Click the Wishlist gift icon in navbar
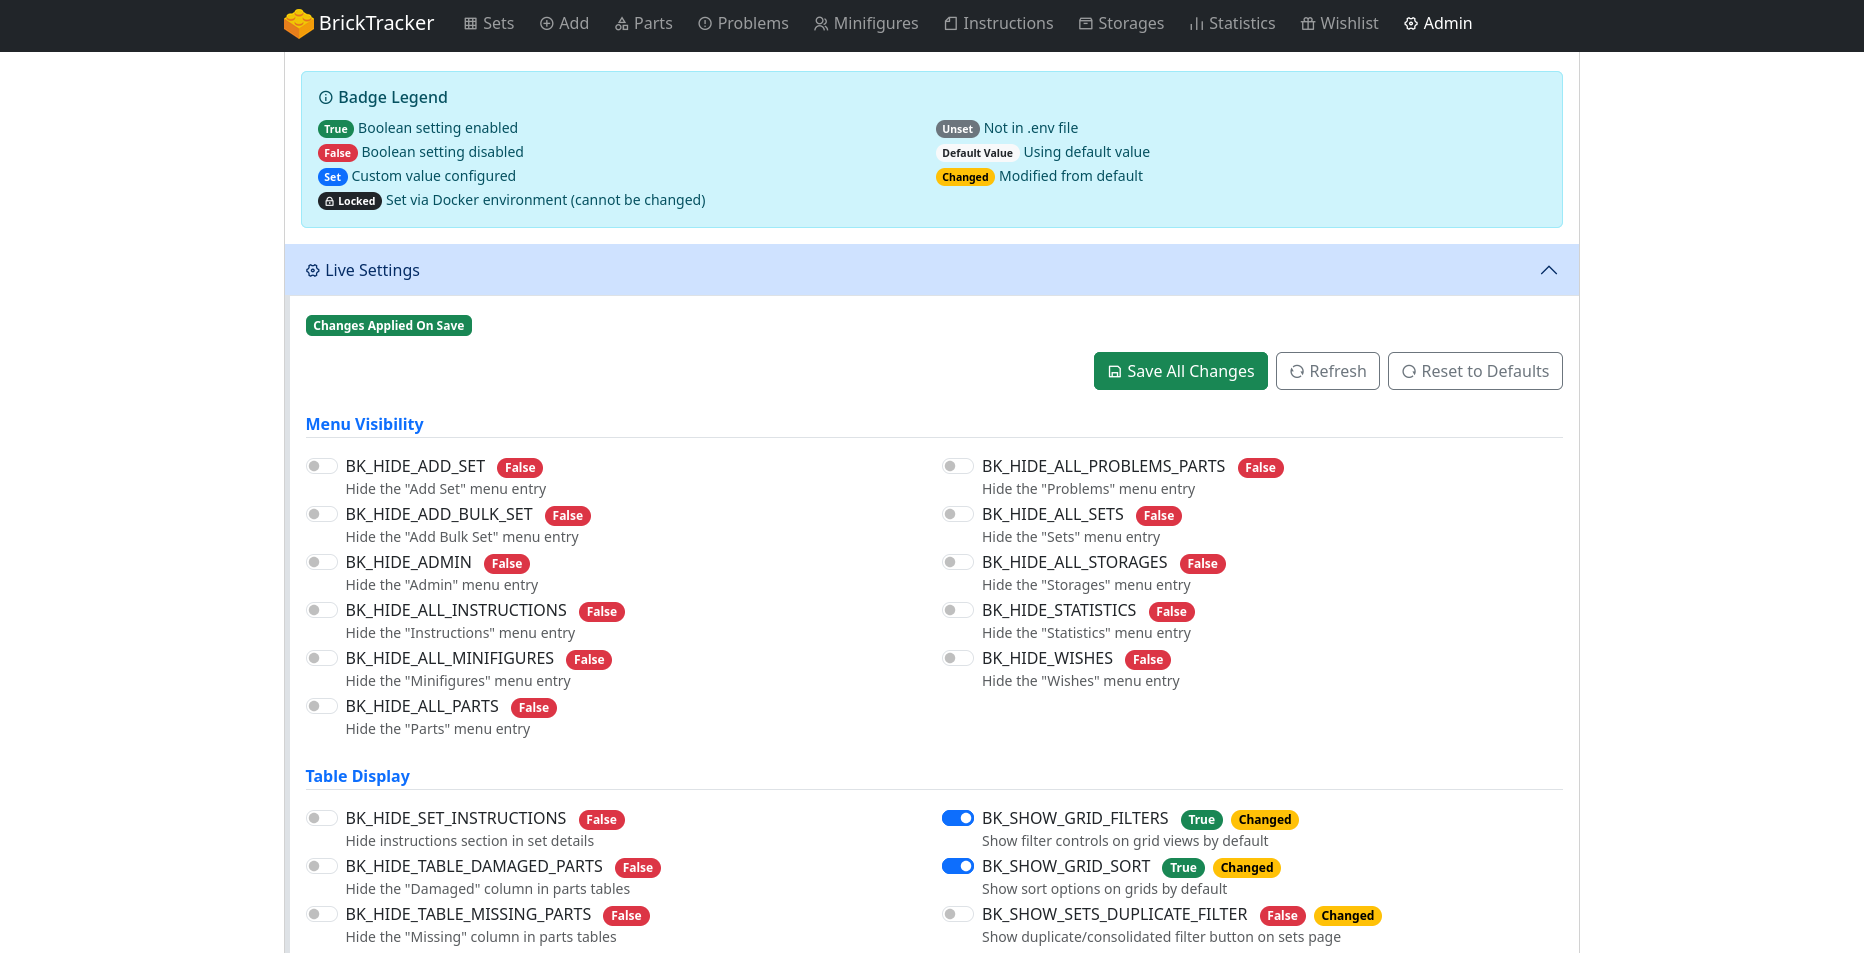1864x953 pixels. pos(1308,24)
